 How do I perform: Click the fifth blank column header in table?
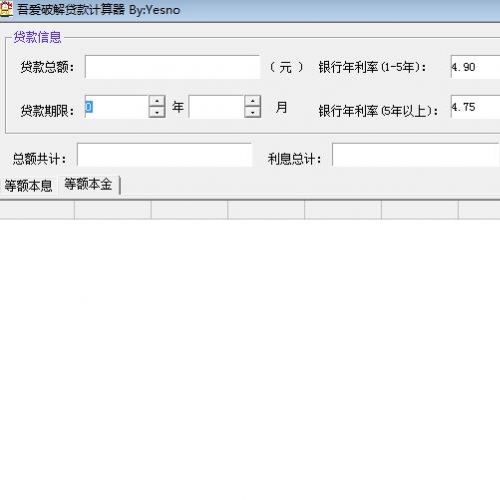(343, 210)
